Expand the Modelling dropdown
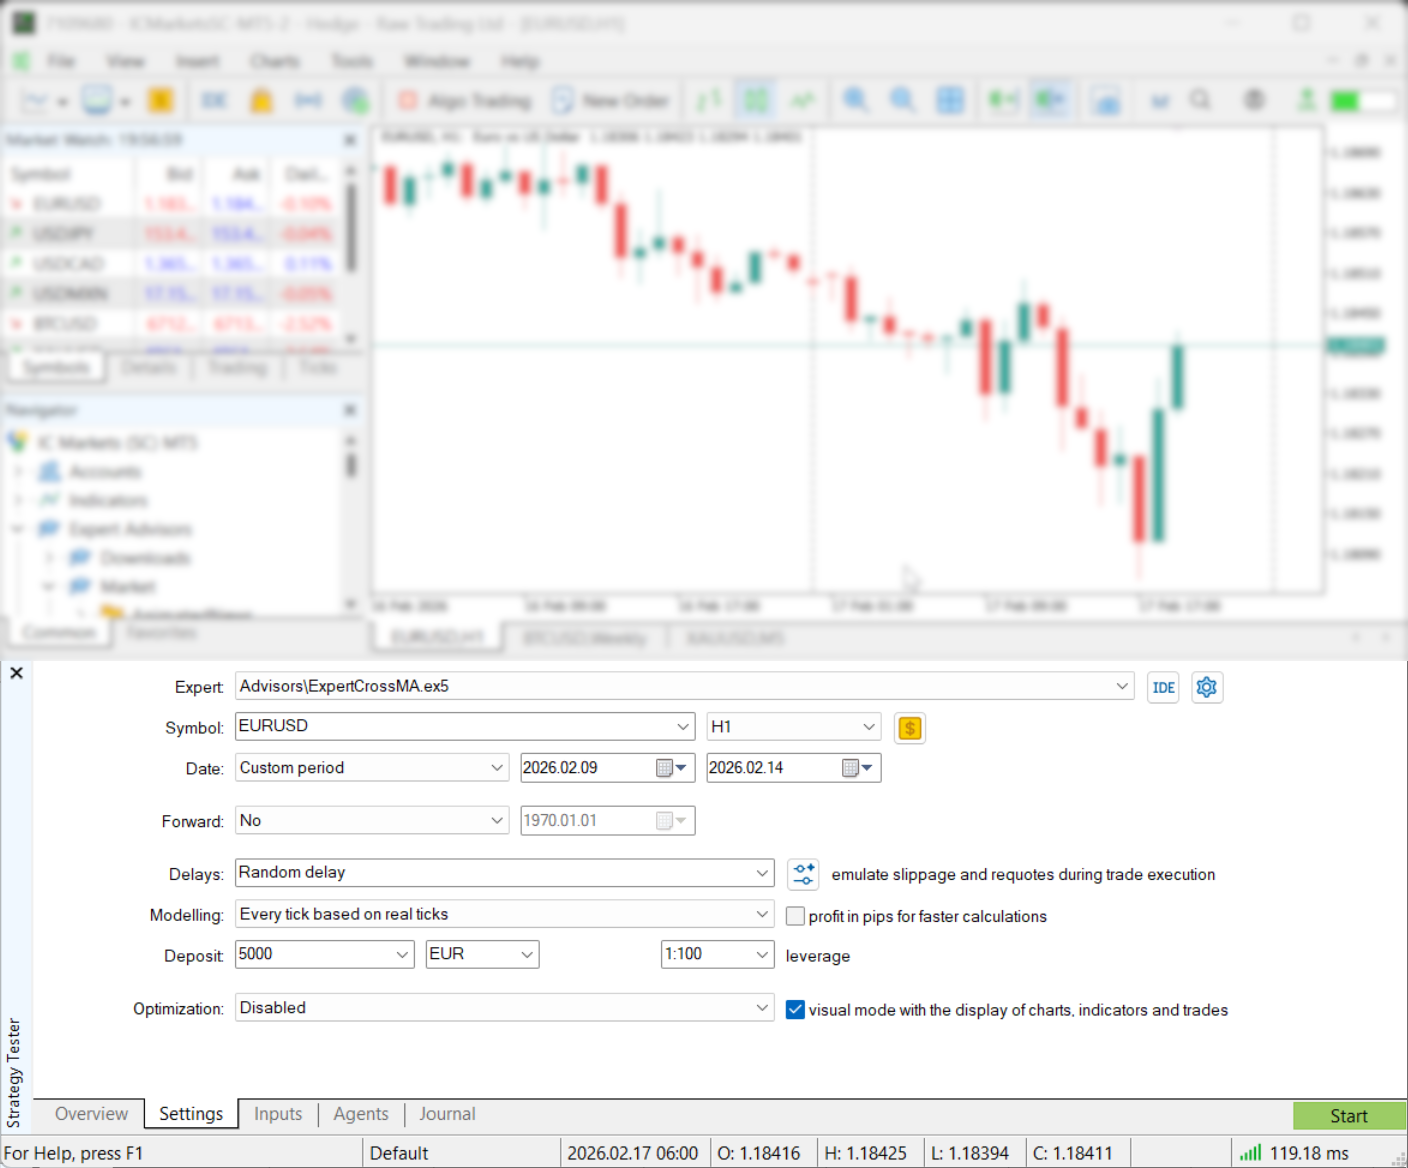 (761, 914)
